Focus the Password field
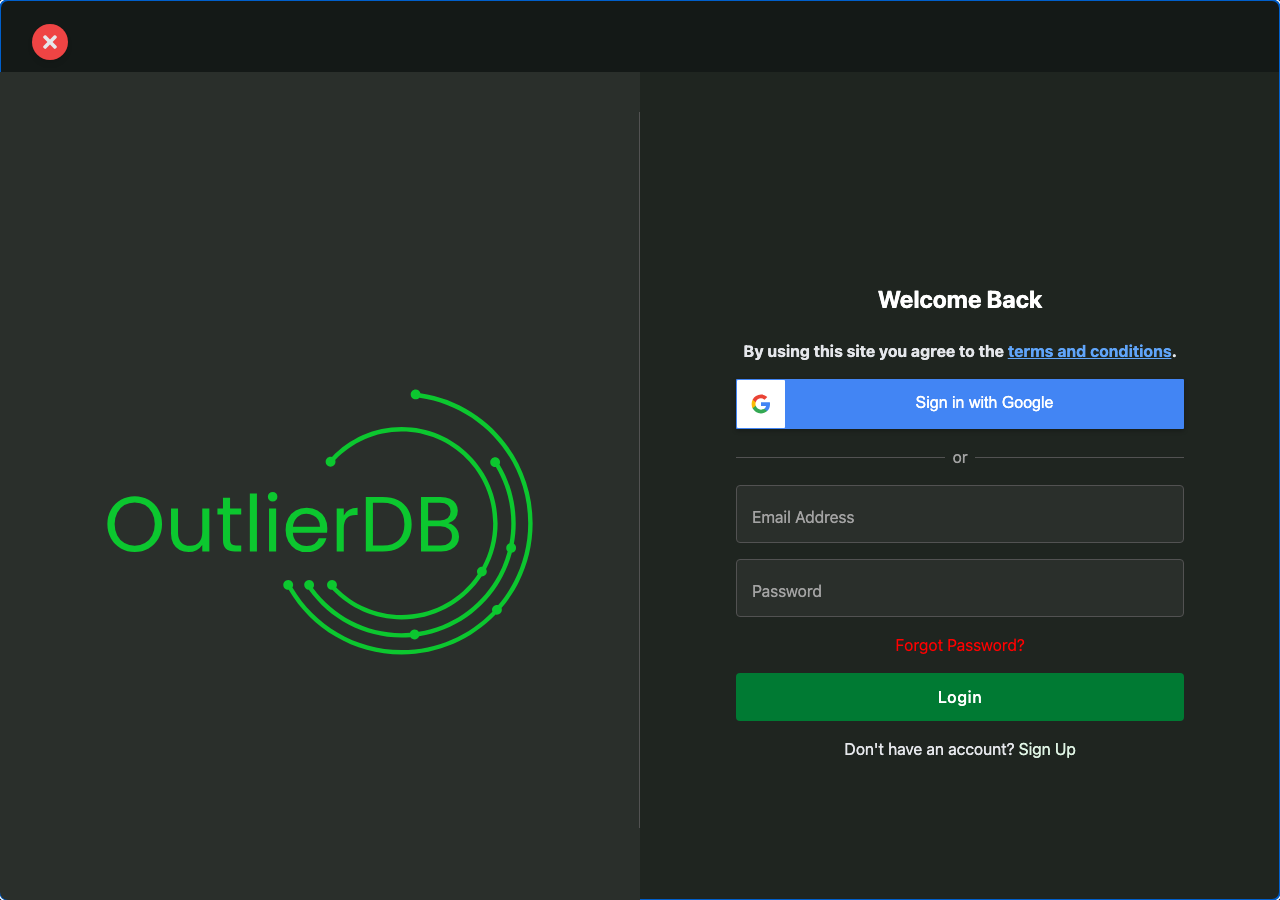The height and width of the screenshot is (900, 1280). pos(960,588)
